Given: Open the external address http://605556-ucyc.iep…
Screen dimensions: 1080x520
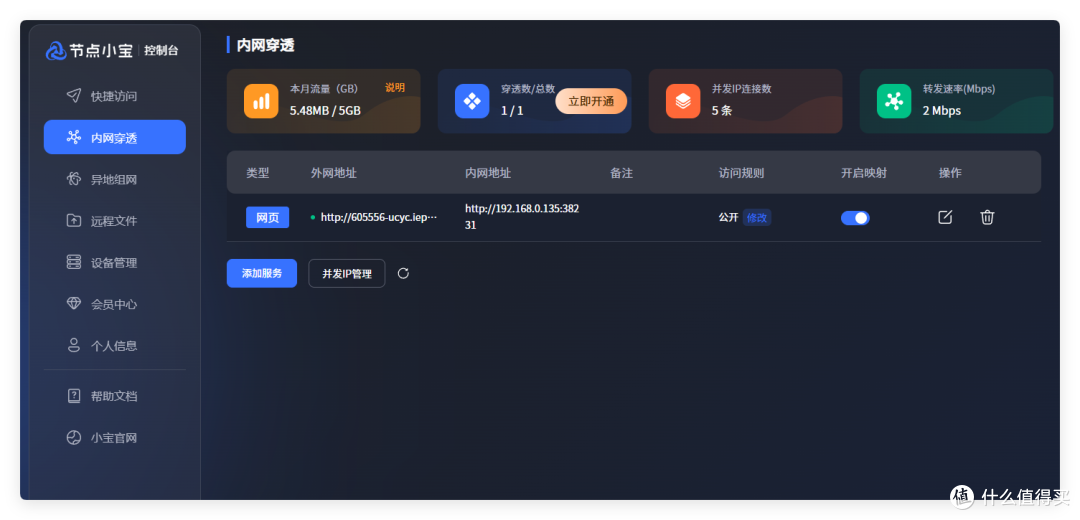Looking at the screenshot, I should coord(379,217).
